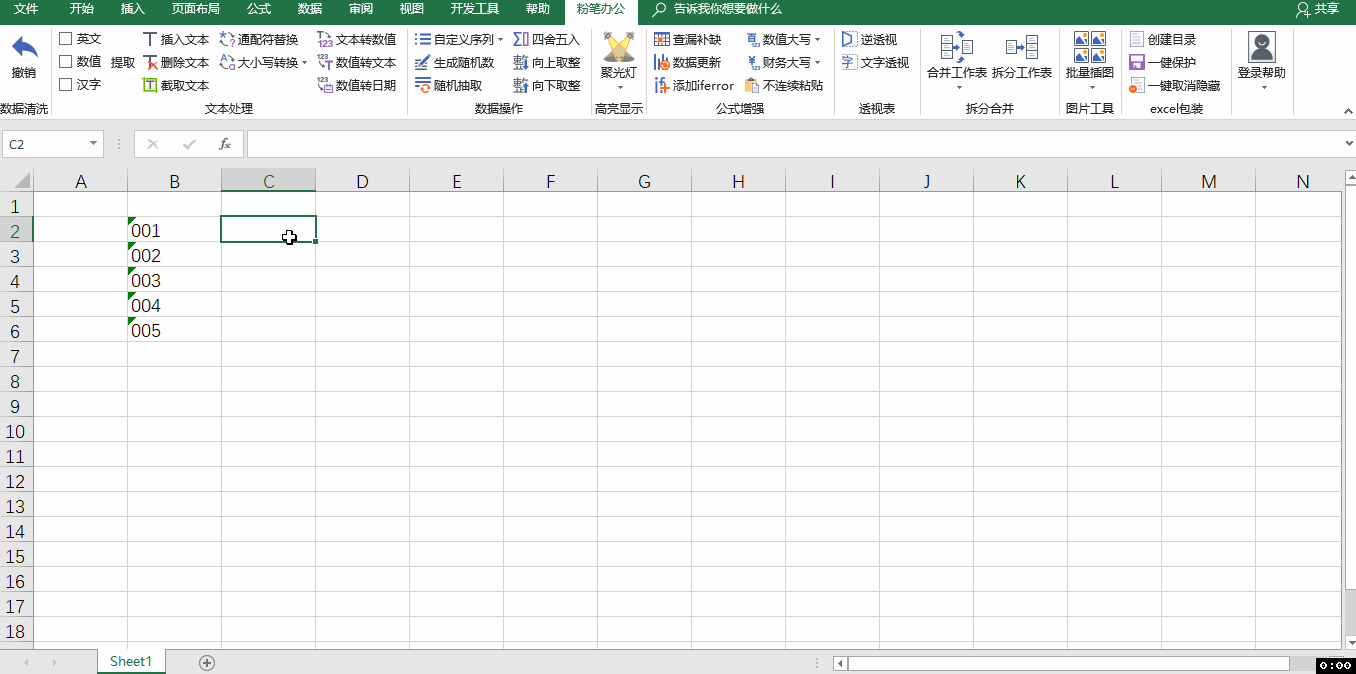
Task: Click the 随机抽取 tool
Action: coord(449,85)
